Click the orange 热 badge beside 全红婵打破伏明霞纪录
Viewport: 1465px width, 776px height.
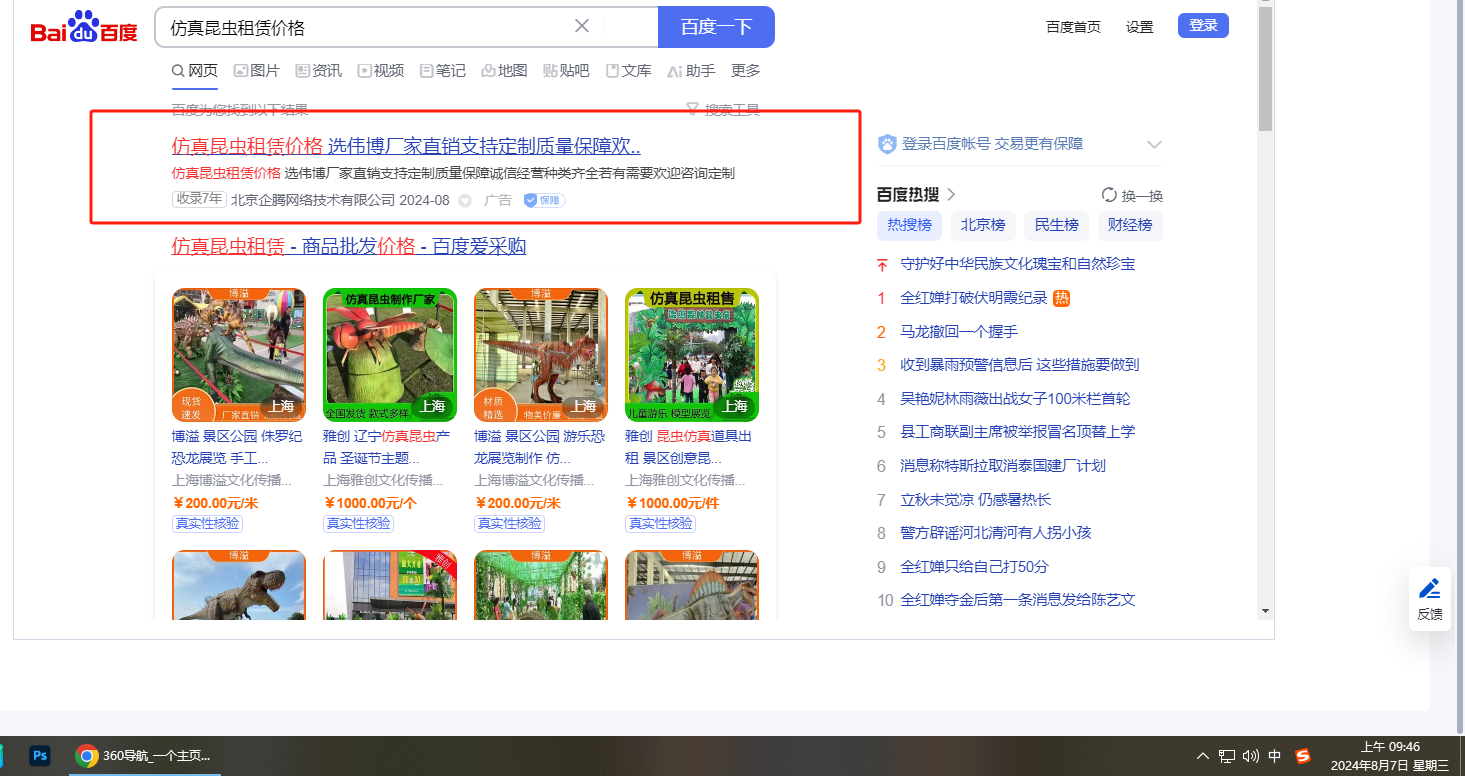click(x=1062, y=298)
